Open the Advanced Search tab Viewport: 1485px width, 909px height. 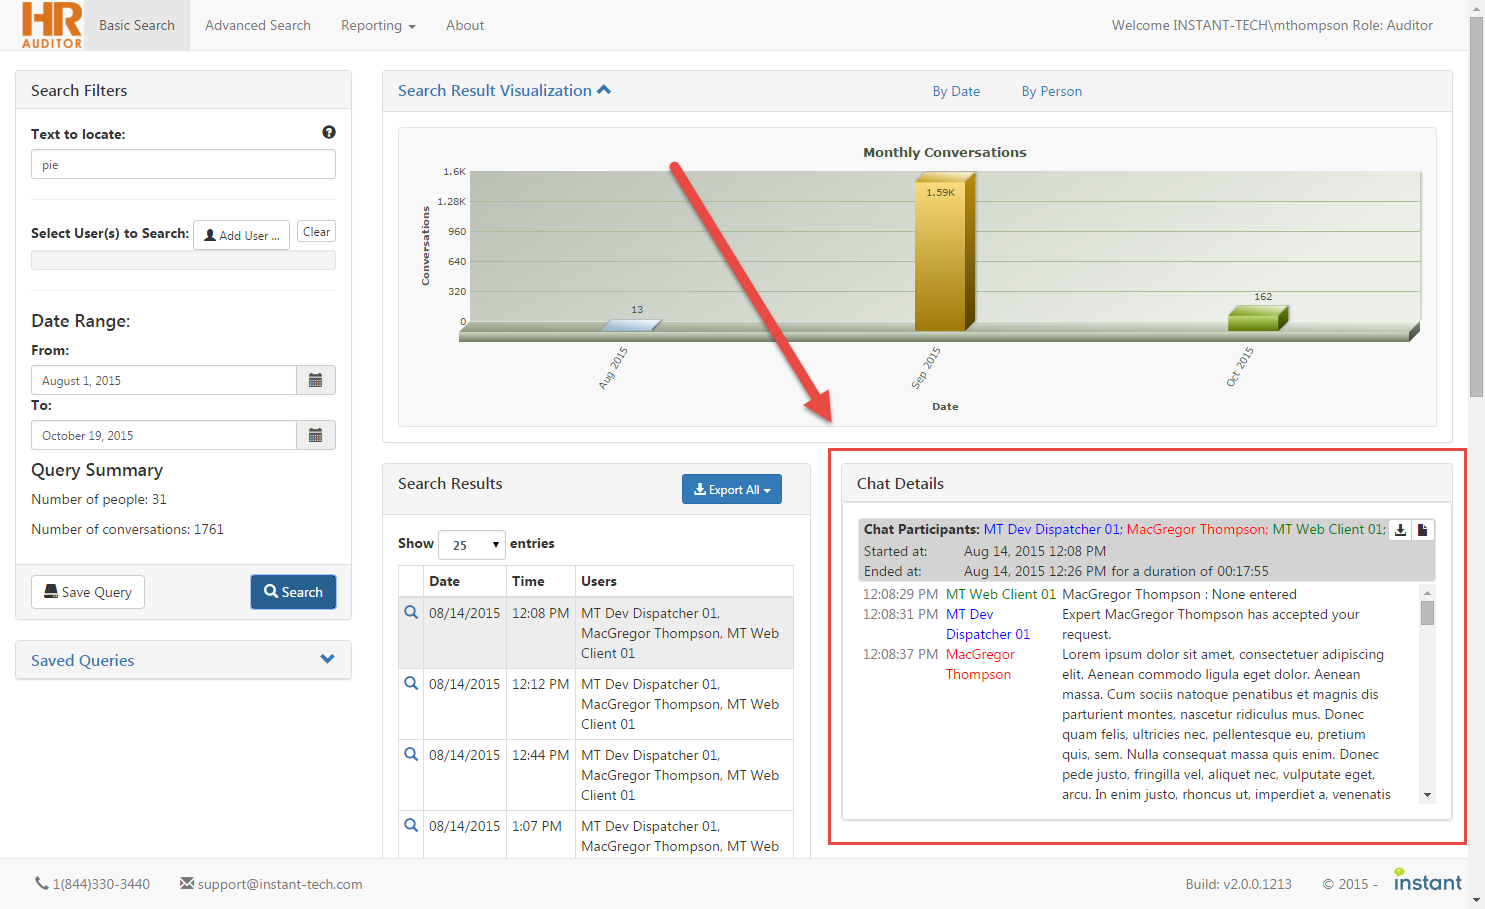258,25
